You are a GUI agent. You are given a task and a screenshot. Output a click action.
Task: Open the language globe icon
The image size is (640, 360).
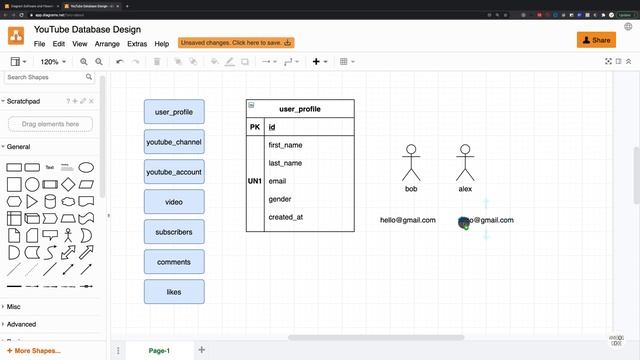tap(628, 27)
